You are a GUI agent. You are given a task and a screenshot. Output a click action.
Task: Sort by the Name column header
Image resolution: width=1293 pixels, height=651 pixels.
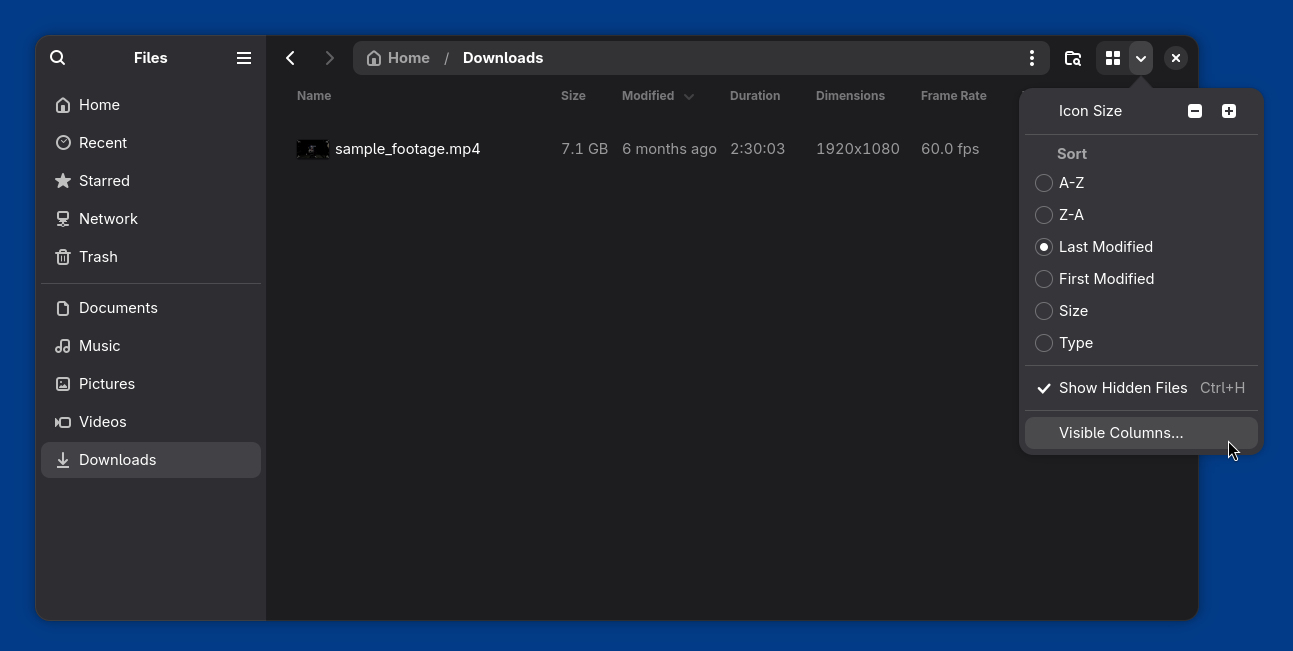pos(314,96)
